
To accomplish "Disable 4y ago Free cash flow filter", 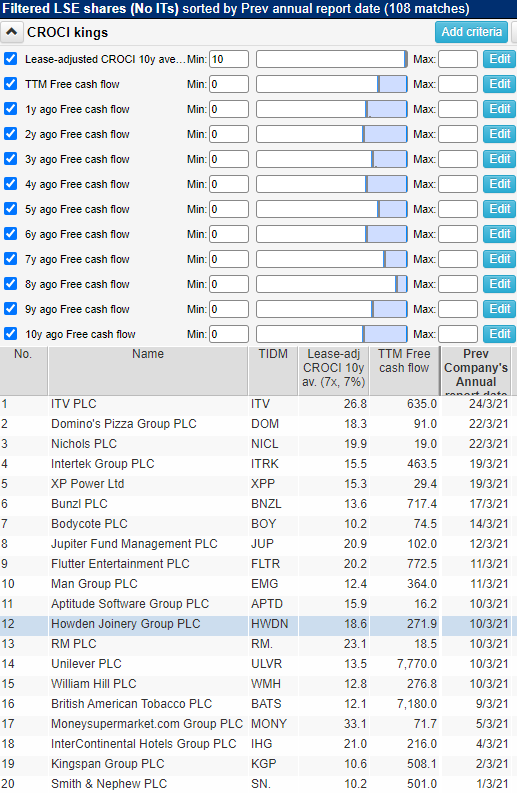I will pos(11,184).
